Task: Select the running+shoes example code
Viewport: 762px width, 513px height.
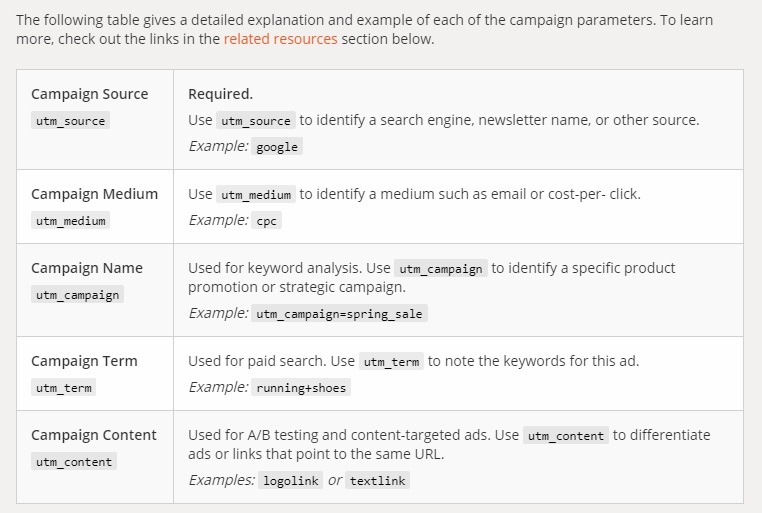Action: pyautogui.click(x=301, y=388)
